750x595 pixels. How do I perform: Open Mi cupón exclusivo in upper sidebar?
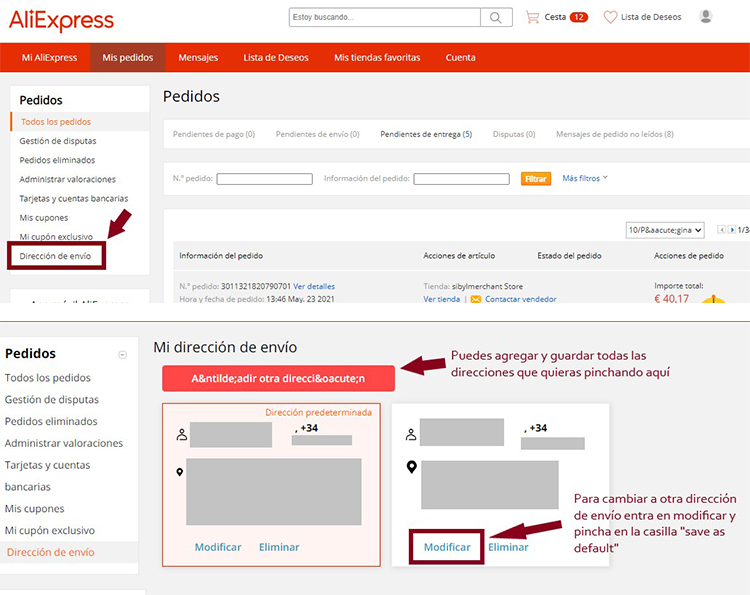click(x=56, y=237)
